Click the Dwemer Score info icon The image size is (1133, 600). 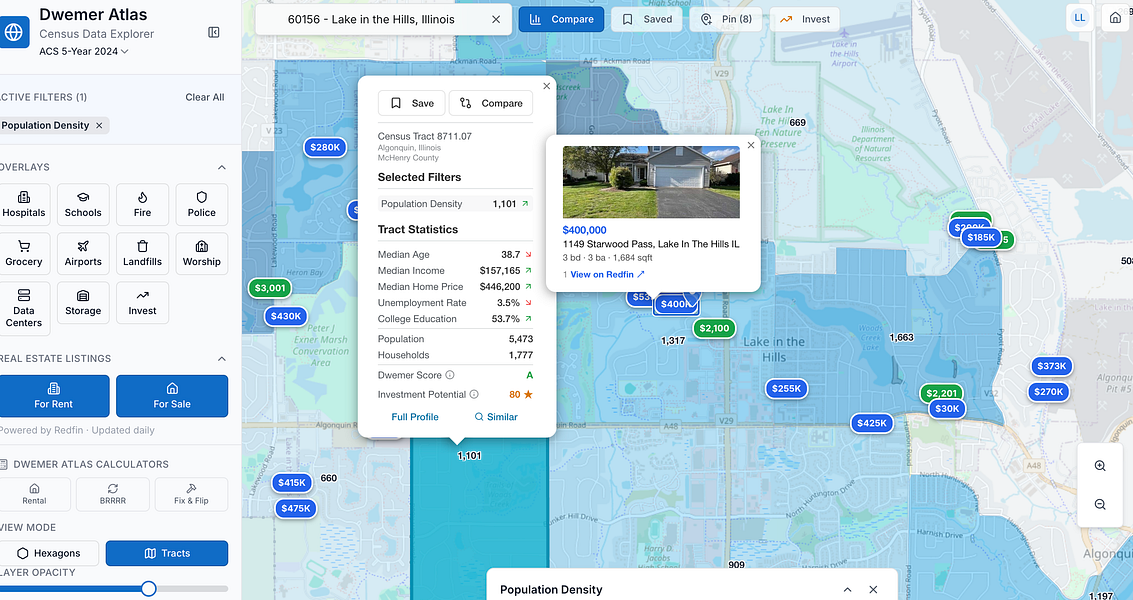pyautogui.click(x=449, y=375)
